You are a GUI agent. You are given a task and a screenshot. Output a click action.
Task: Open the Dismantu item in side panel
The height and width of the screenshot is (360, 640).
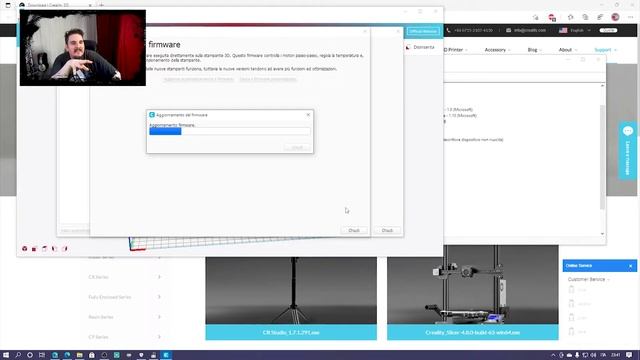click(420, 47)
